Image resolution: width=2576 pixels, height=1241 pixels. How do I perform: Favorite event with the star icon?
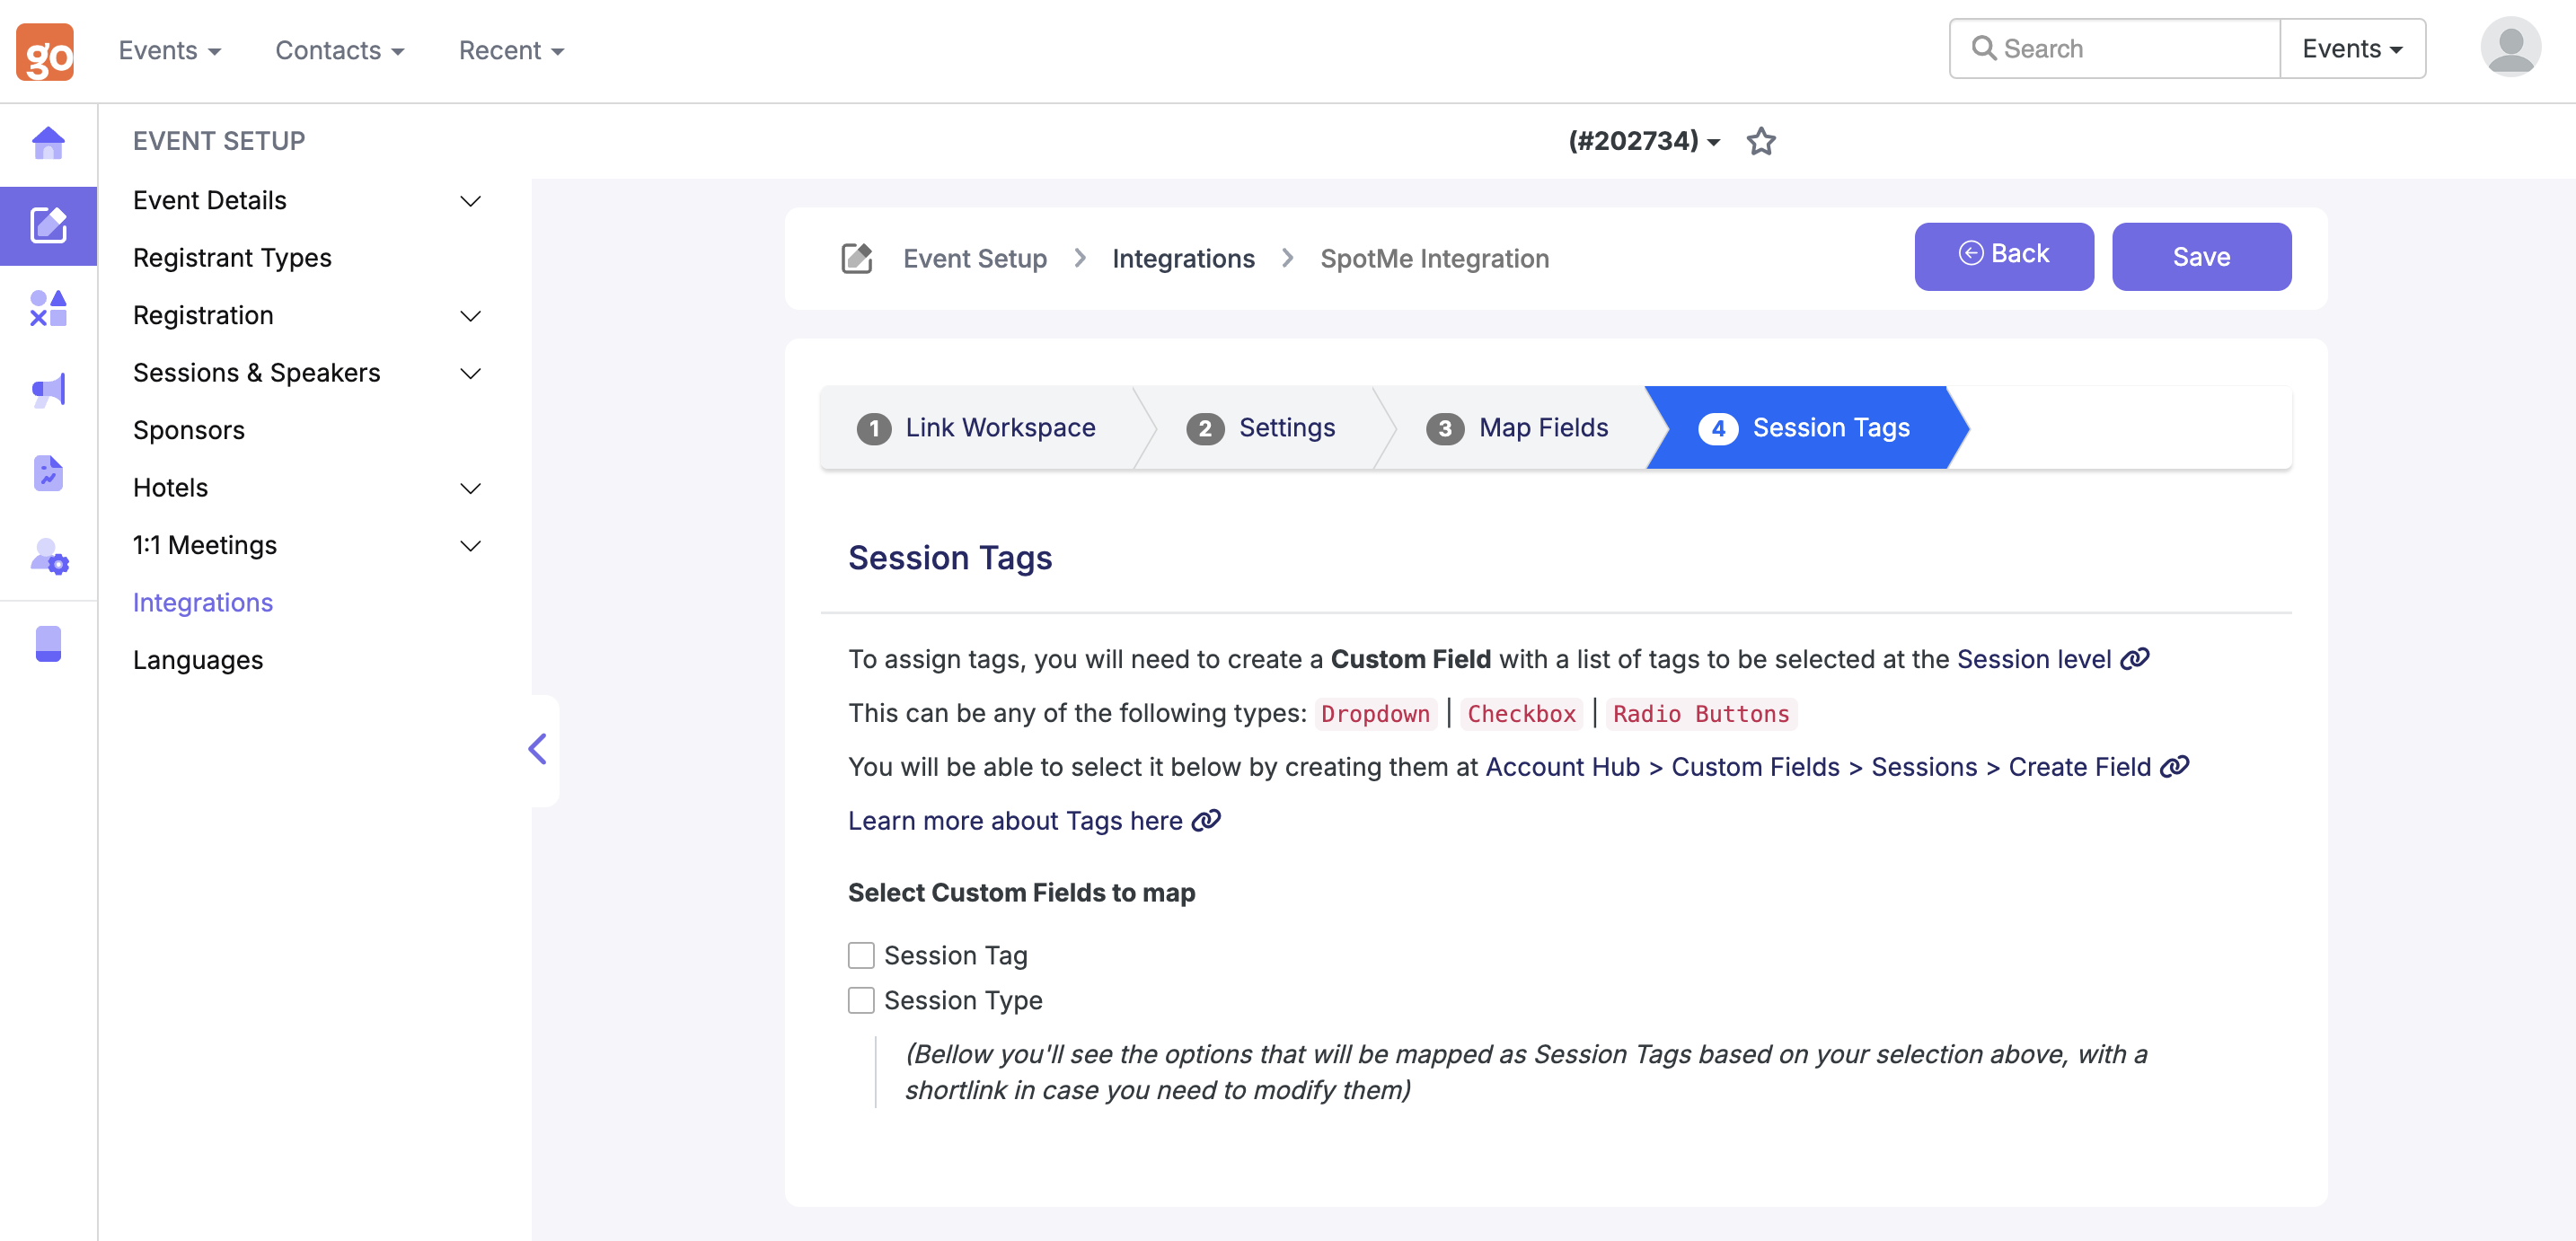(1760, 141)
